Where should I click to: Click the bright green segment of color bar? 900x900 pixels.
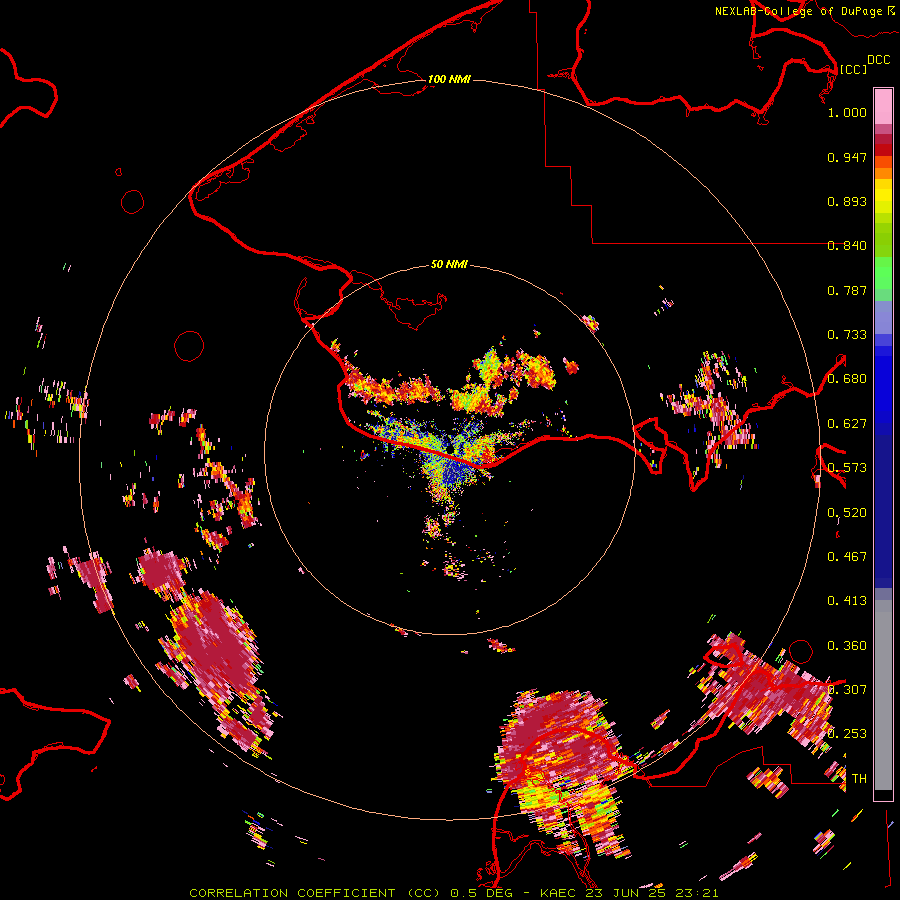pos(883,272)
